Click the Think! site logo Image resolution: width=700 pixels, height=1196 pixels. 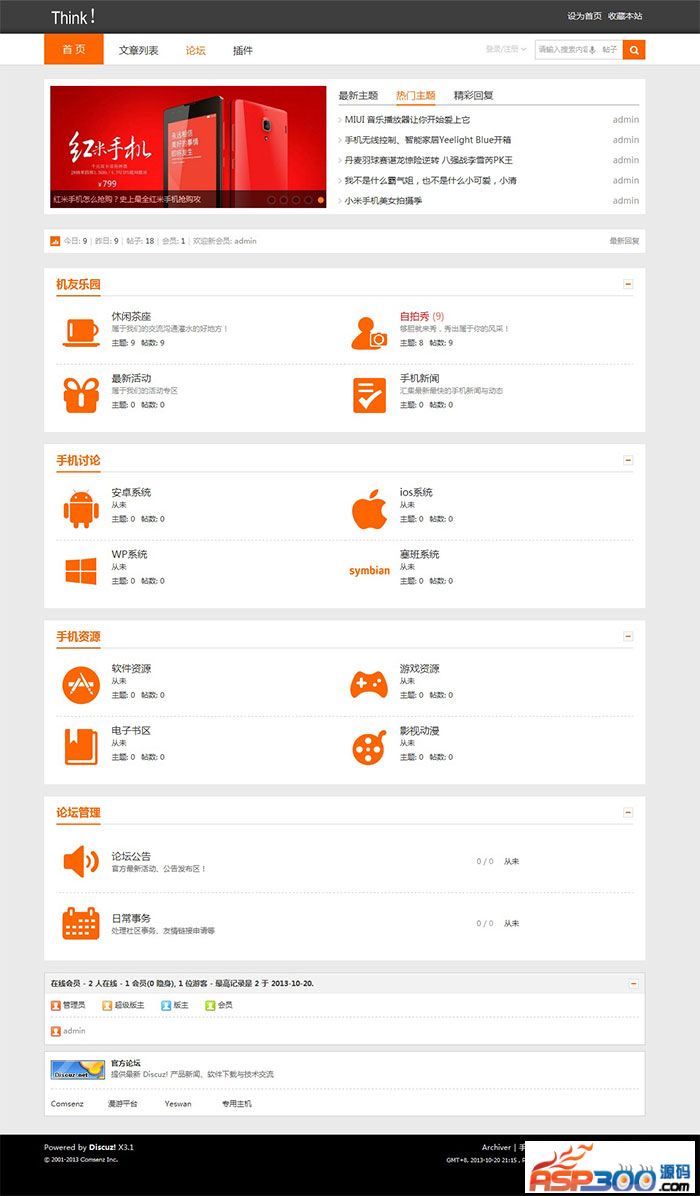73,17
